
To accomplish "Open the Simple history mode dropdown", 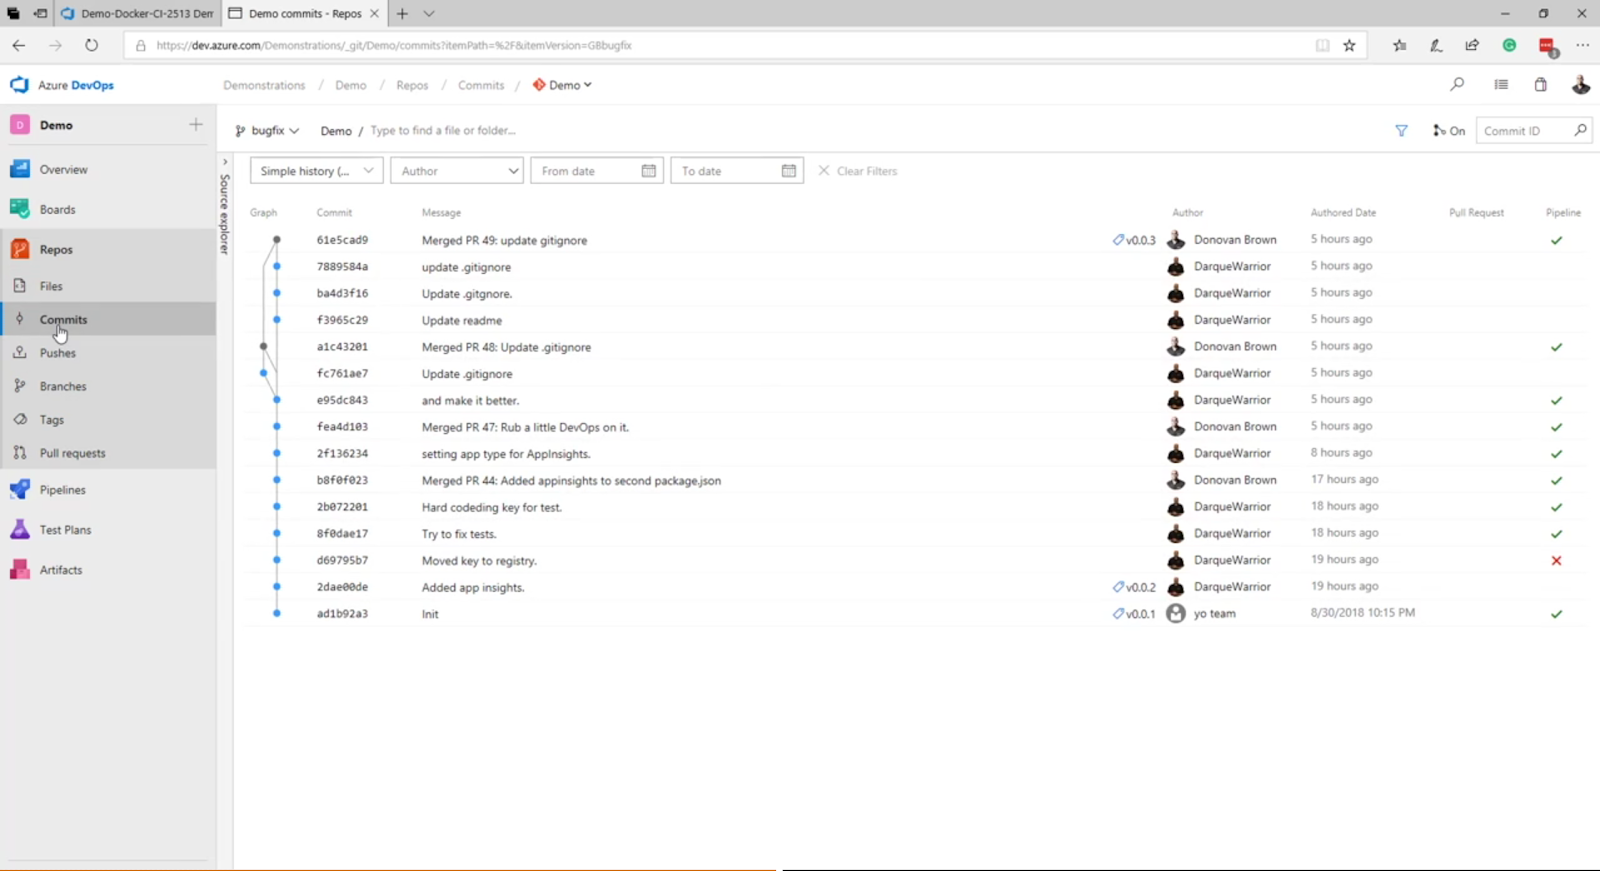I will point(316,171).
